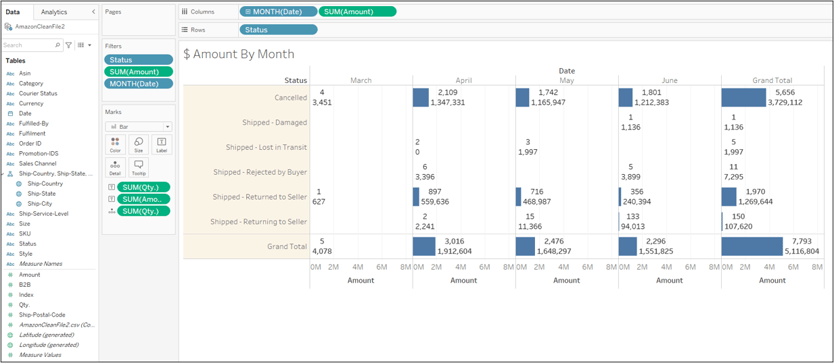This screenshot has width=834, height=363.
Task: Select Status pill on Rows shelf
Action: pos(278,30)
